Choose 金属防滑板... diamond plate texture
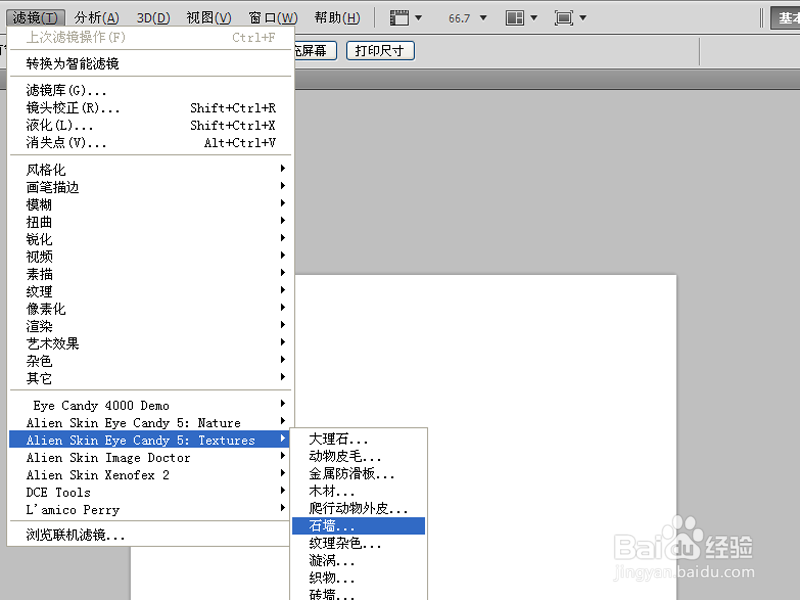Screen dimensions: 800x600 (x=359, y=473)
